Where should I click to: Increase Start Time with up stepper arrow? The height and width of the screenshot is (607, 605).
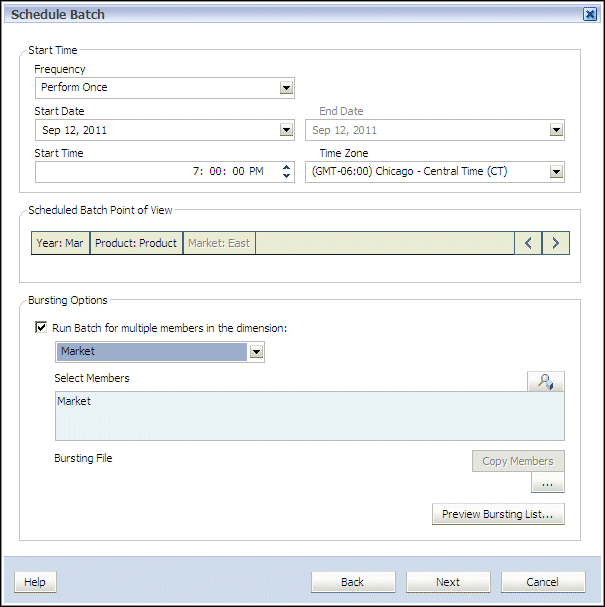pyautogui.click(x=287, y=167)
